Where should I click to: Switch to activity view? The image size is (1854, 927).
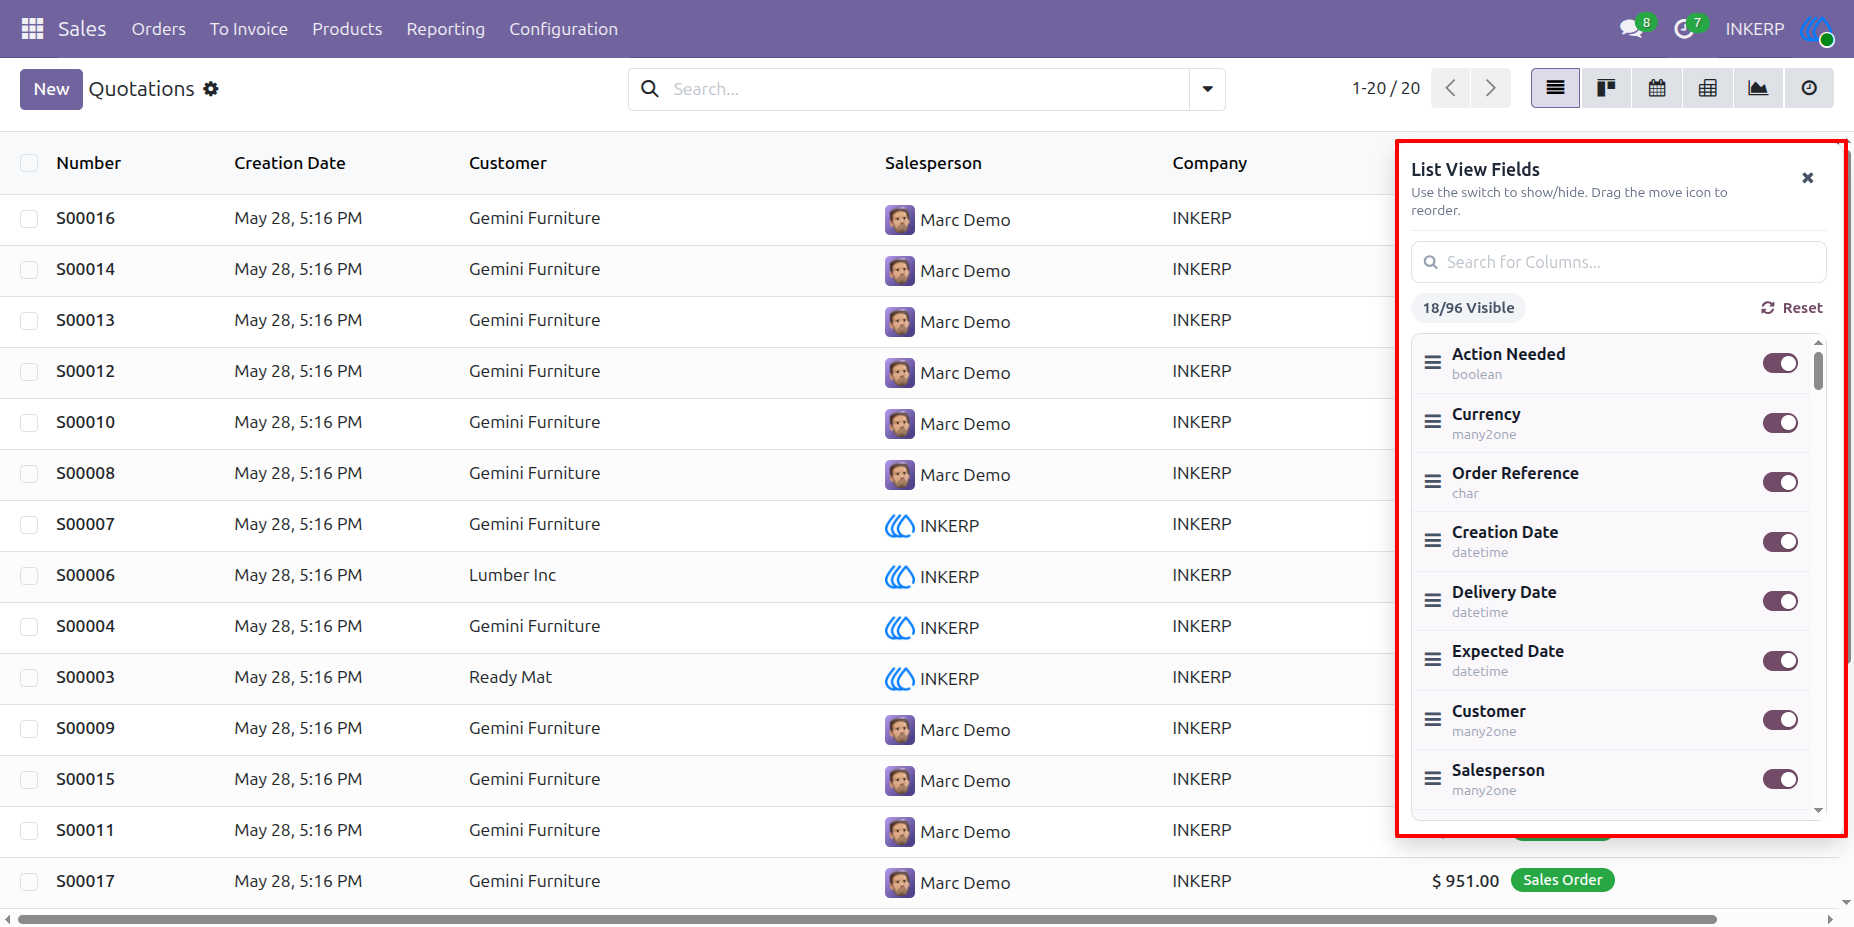pyautogui.click(x=1809, y=88)
